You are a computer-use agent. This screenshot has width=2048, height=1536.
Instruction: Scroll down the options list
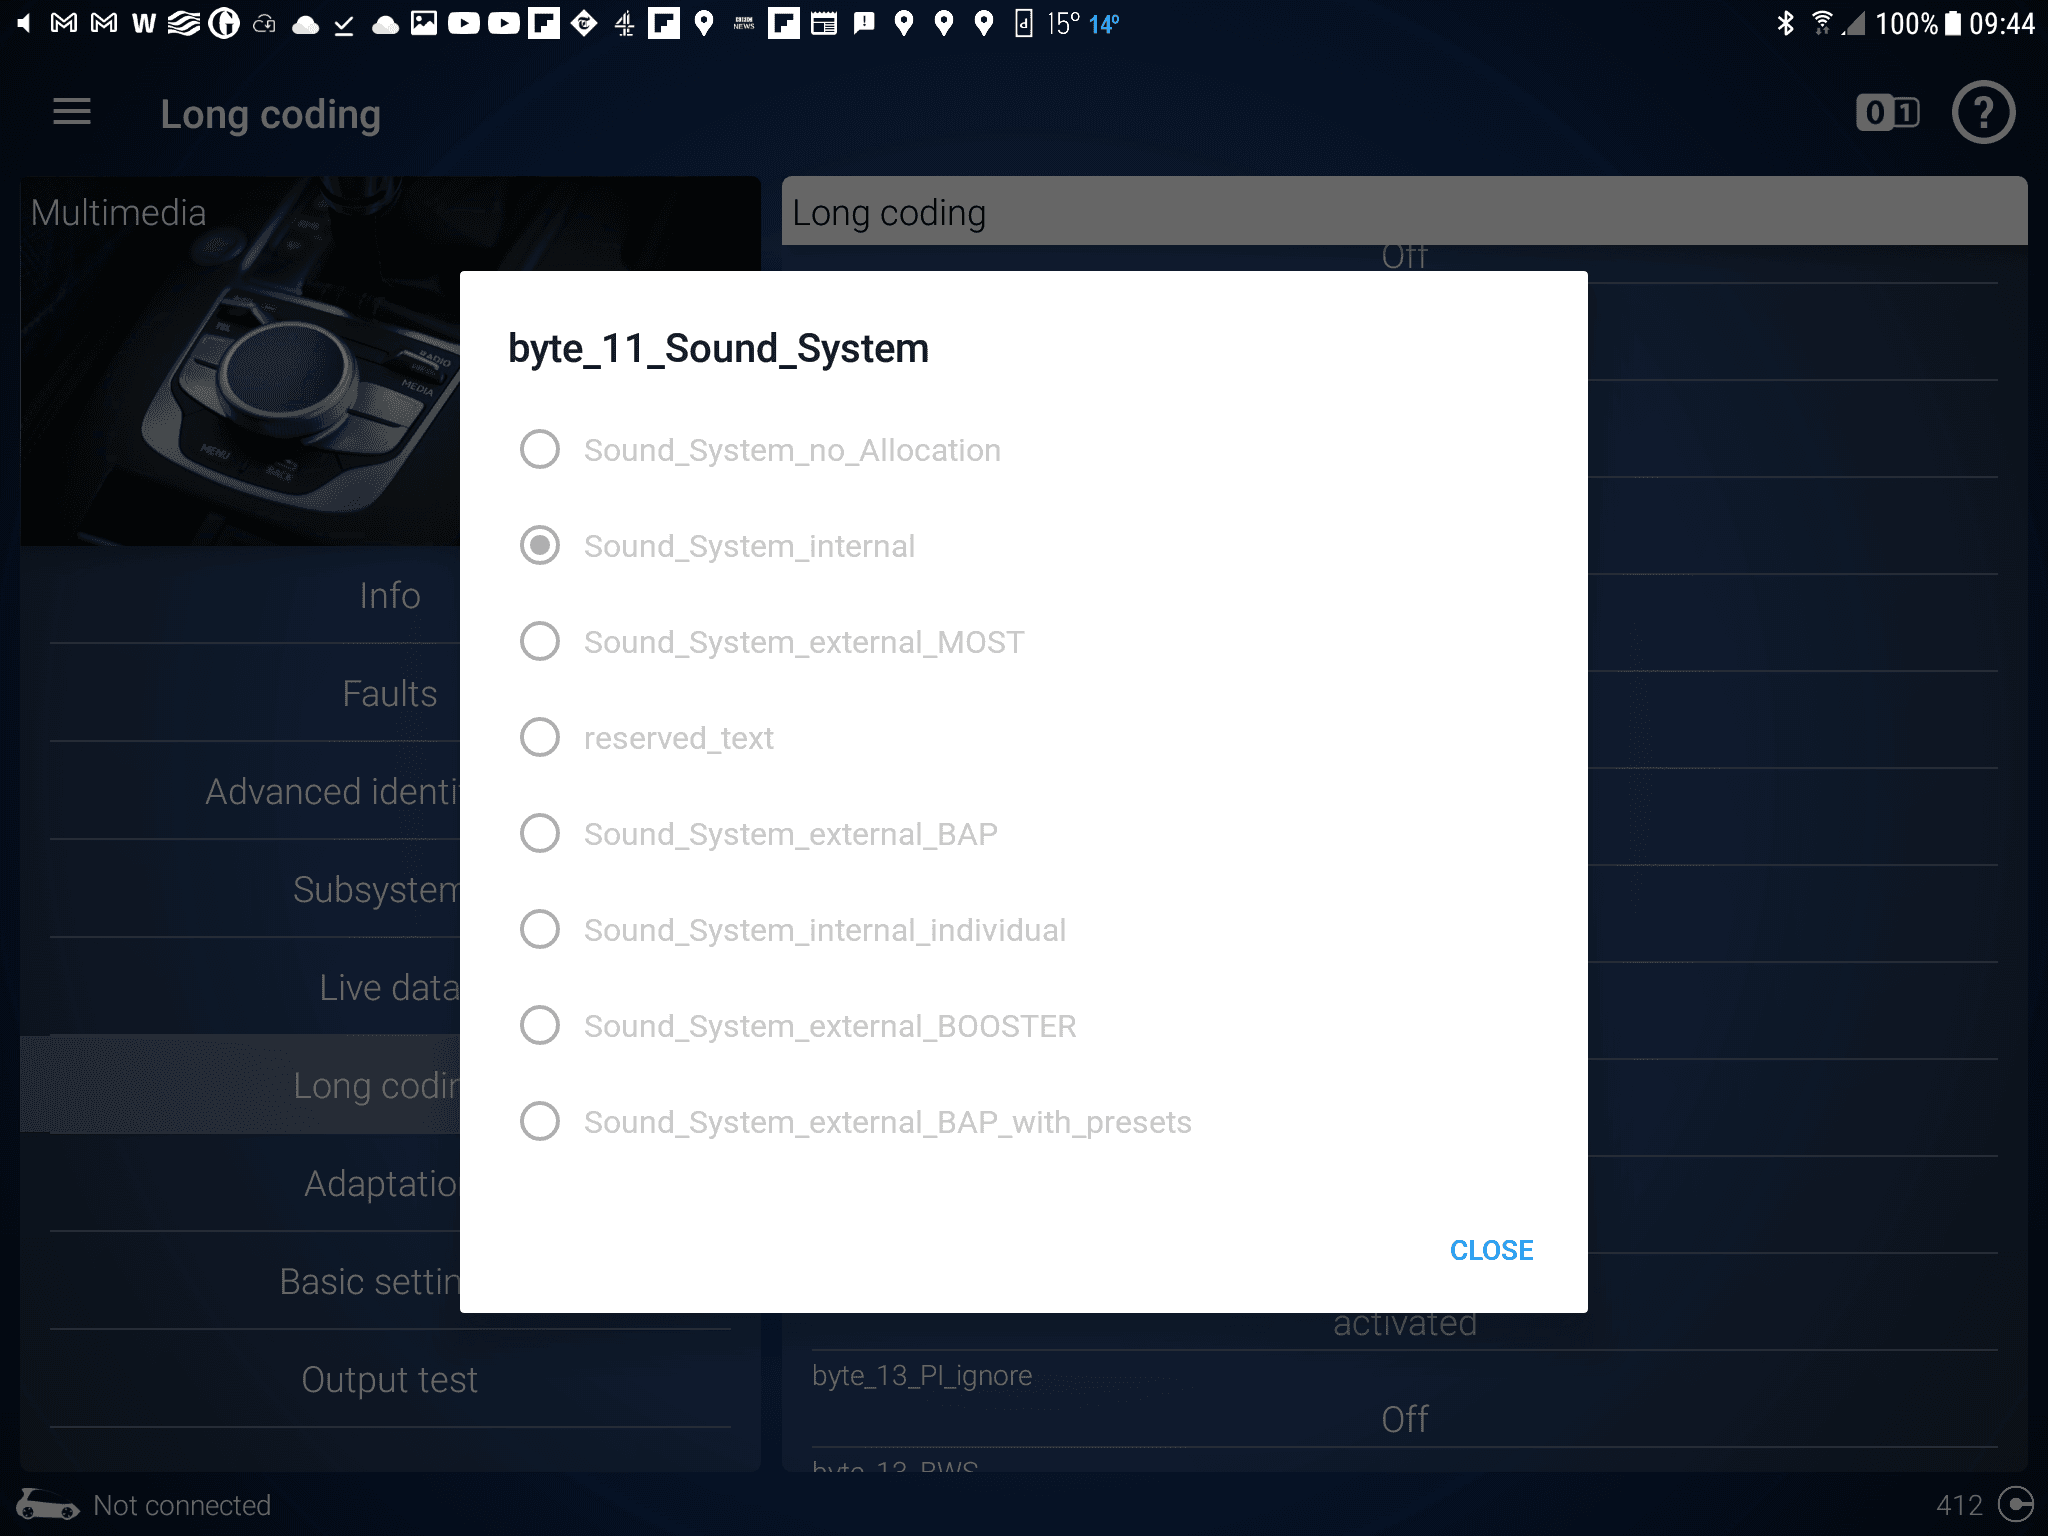coord(1022,1121)
